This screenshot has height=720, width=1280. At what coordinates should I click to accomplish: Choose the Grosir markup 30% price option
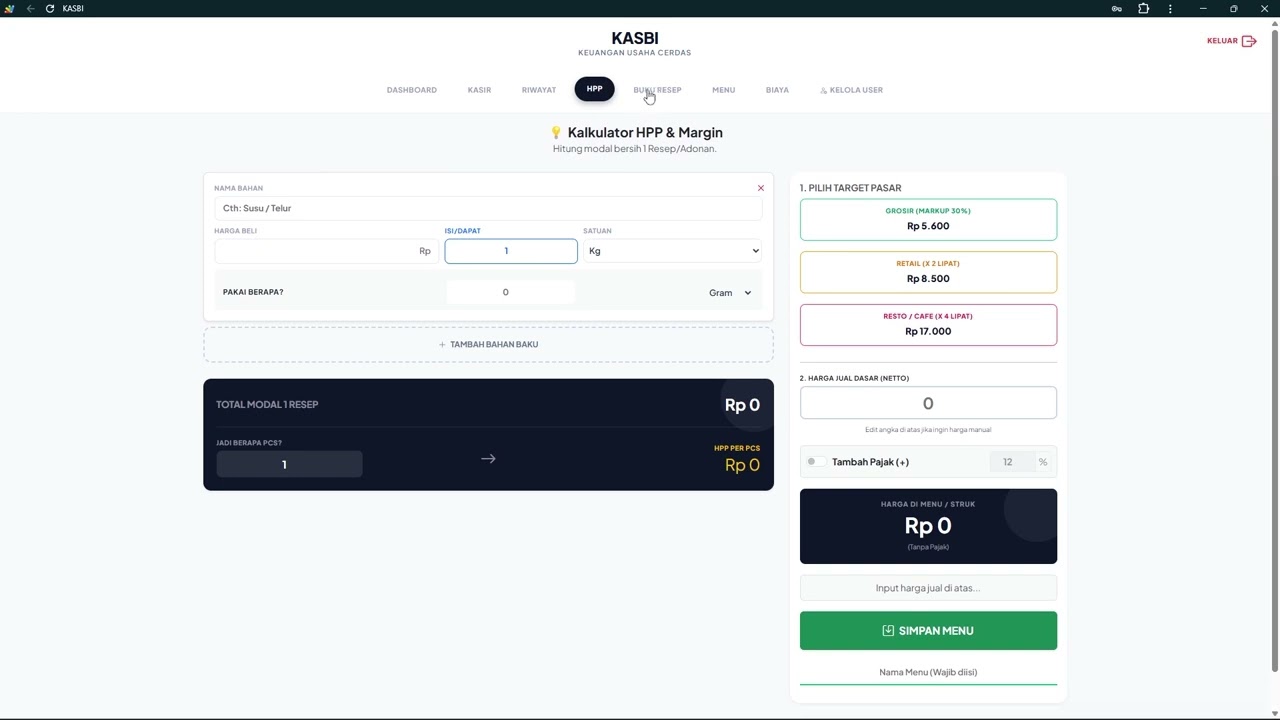tap(928, 219)
